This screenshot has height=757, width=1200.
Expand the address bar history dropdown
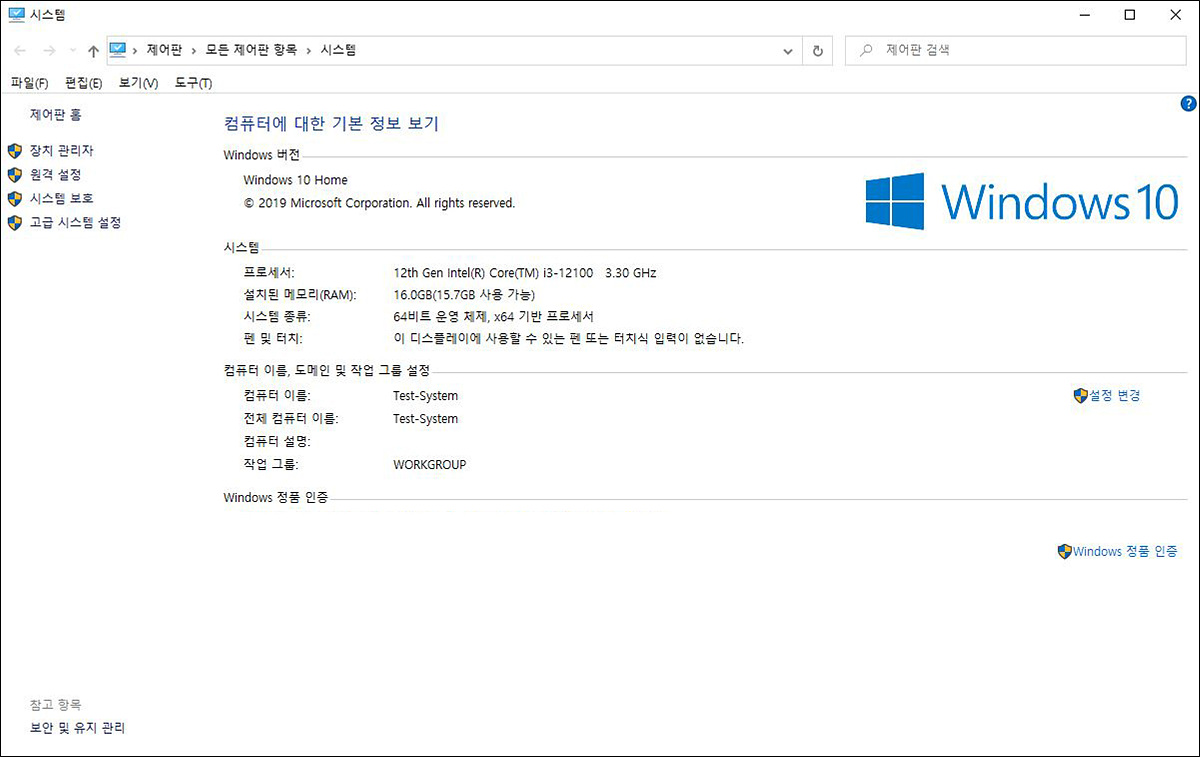(x=788, y=51)
